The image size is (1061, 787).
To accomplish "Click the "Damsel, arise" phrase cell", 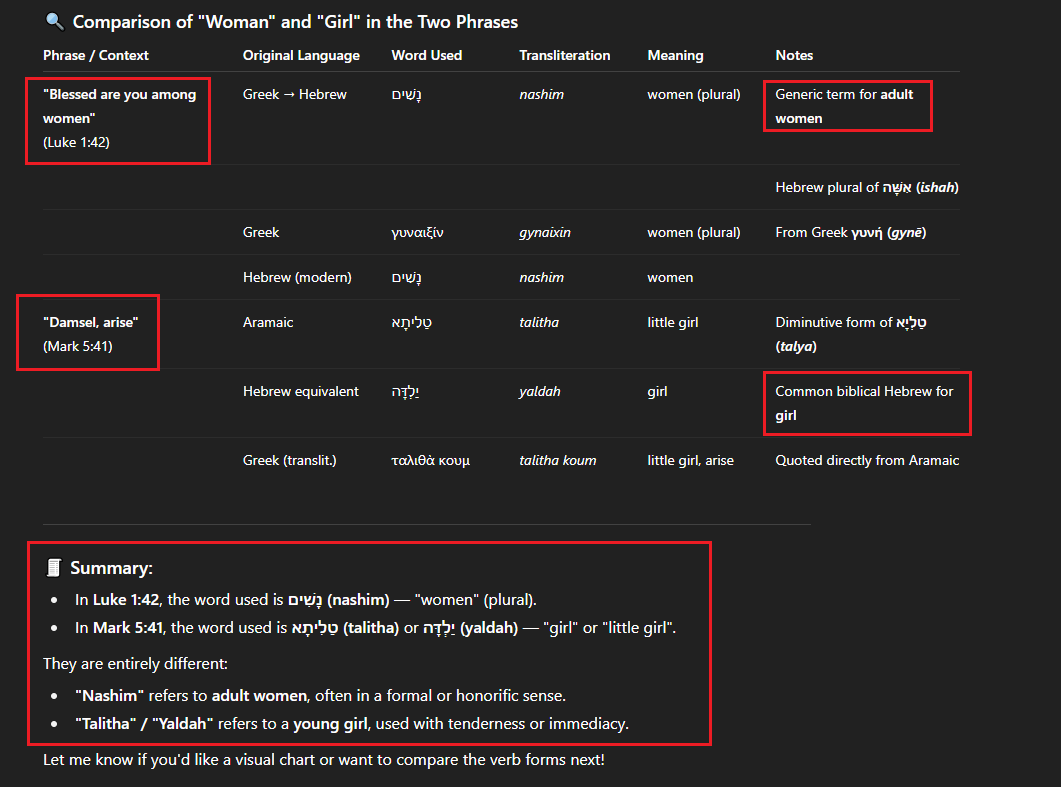I will click(x=91, y=322).
